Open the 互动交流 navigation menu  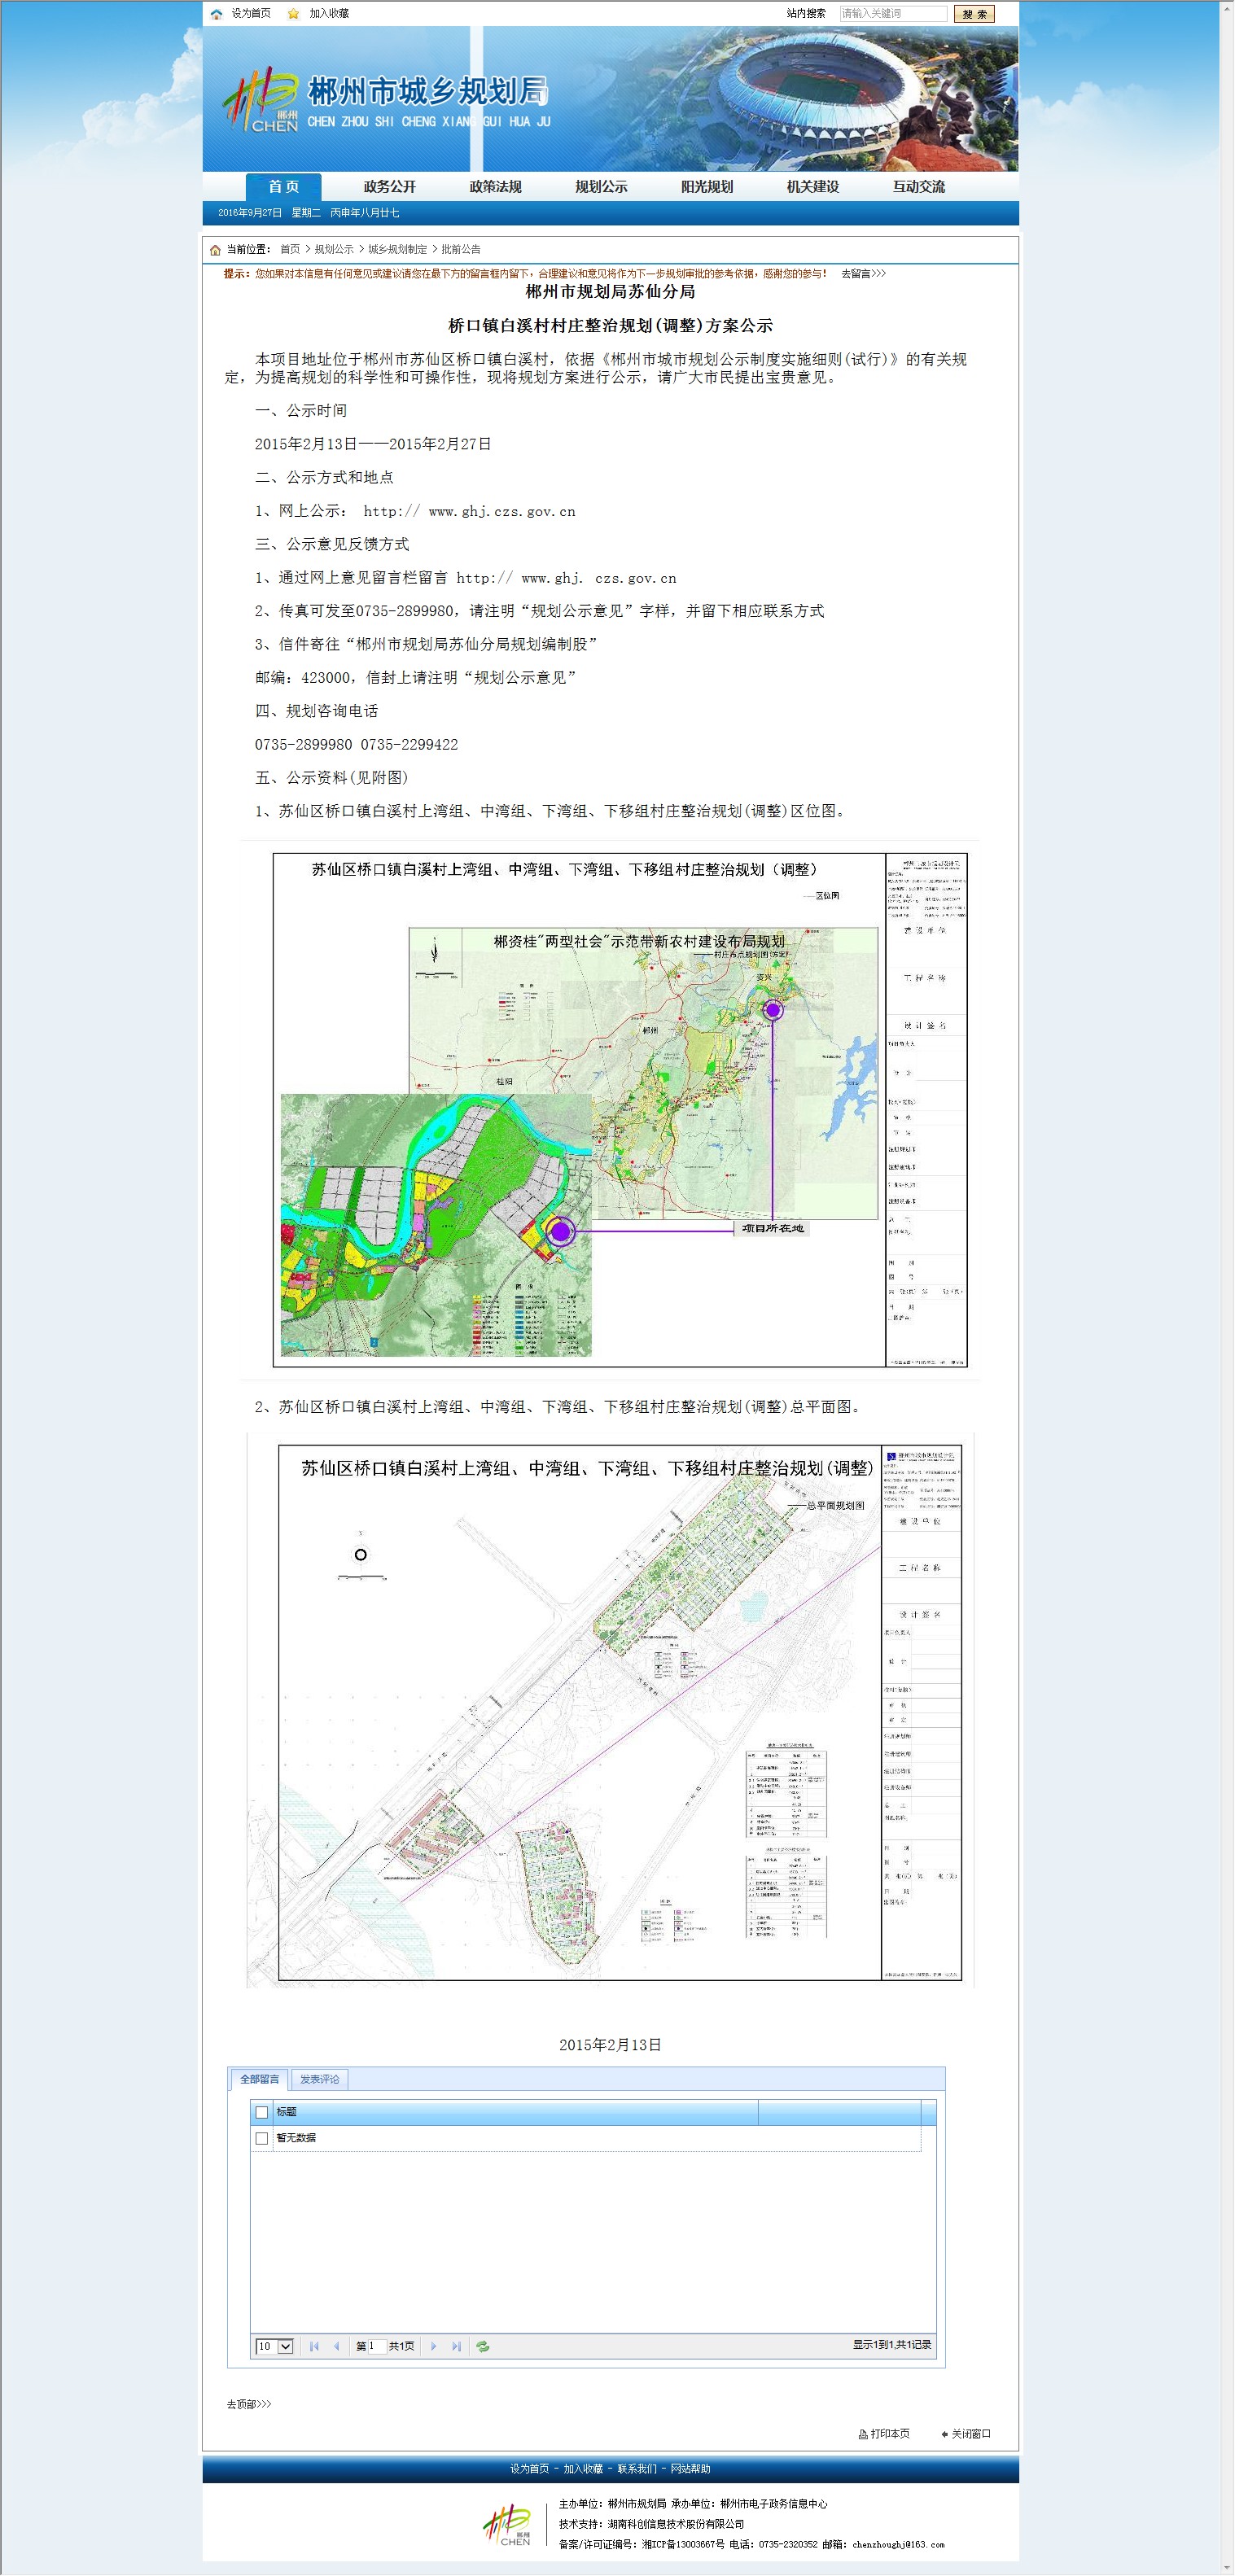tap(919, 187)
